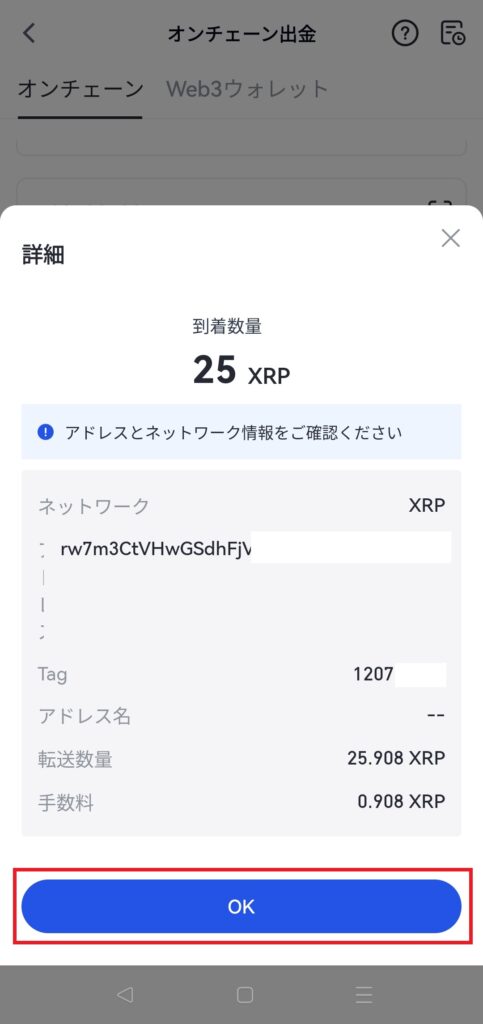Close the 詳細 details sheet
The width and height of the screenshot is (483, 1024).
click(x=450, y=238)
